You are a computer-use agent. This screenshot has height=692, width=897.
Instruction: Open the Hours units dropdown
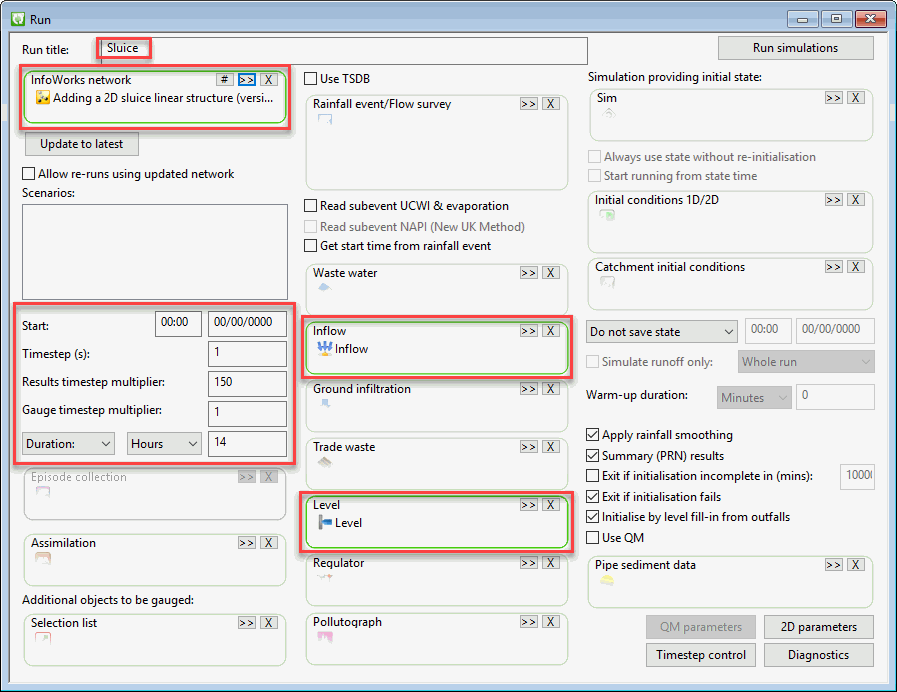[164, 444]
